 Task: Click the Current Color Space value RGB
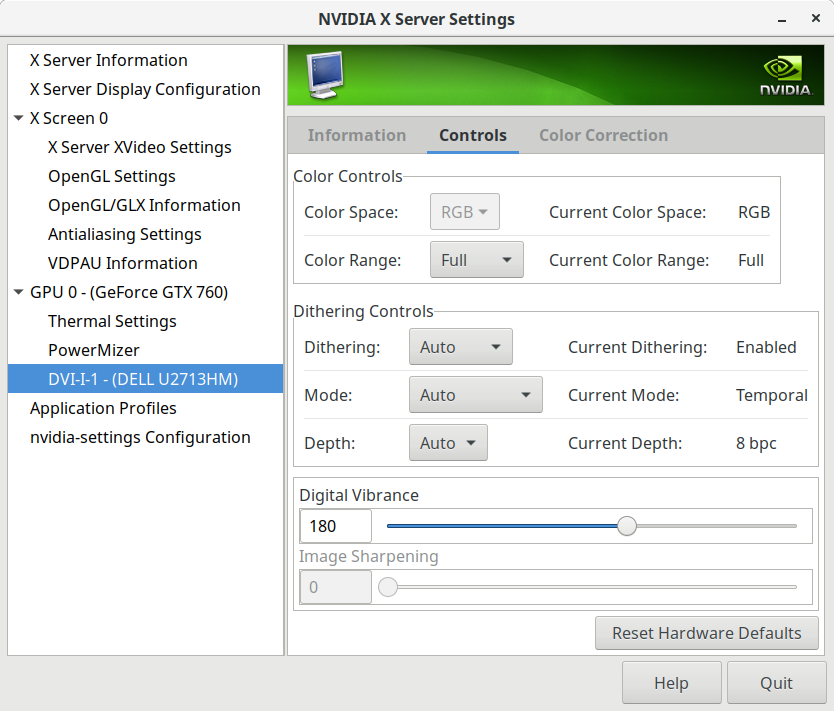pyautogui.click(x=754, y=212)
